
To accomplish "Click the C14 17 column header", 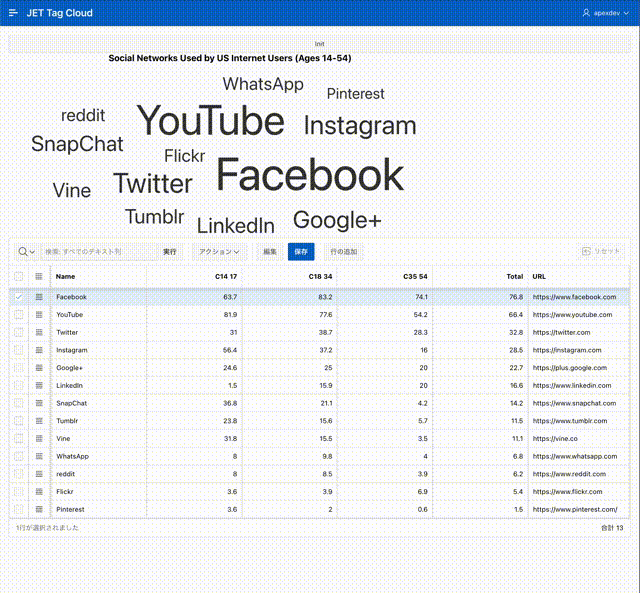I will pyautogui.click(x=194, y=276).
